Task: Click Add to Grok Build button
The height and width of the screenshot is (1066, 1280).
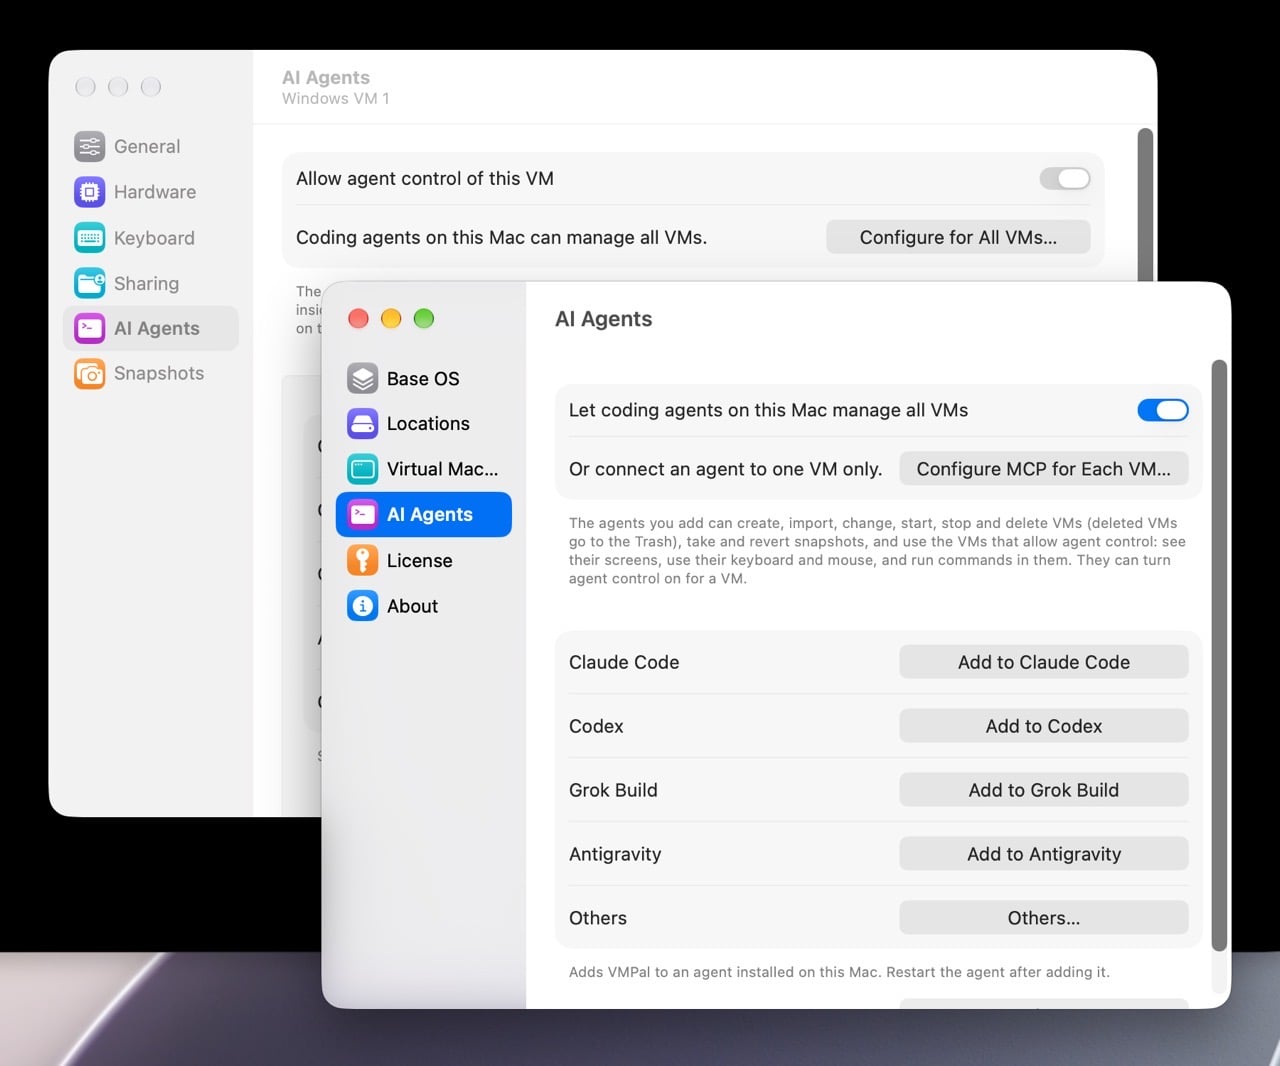Action: click(1044, 790)
